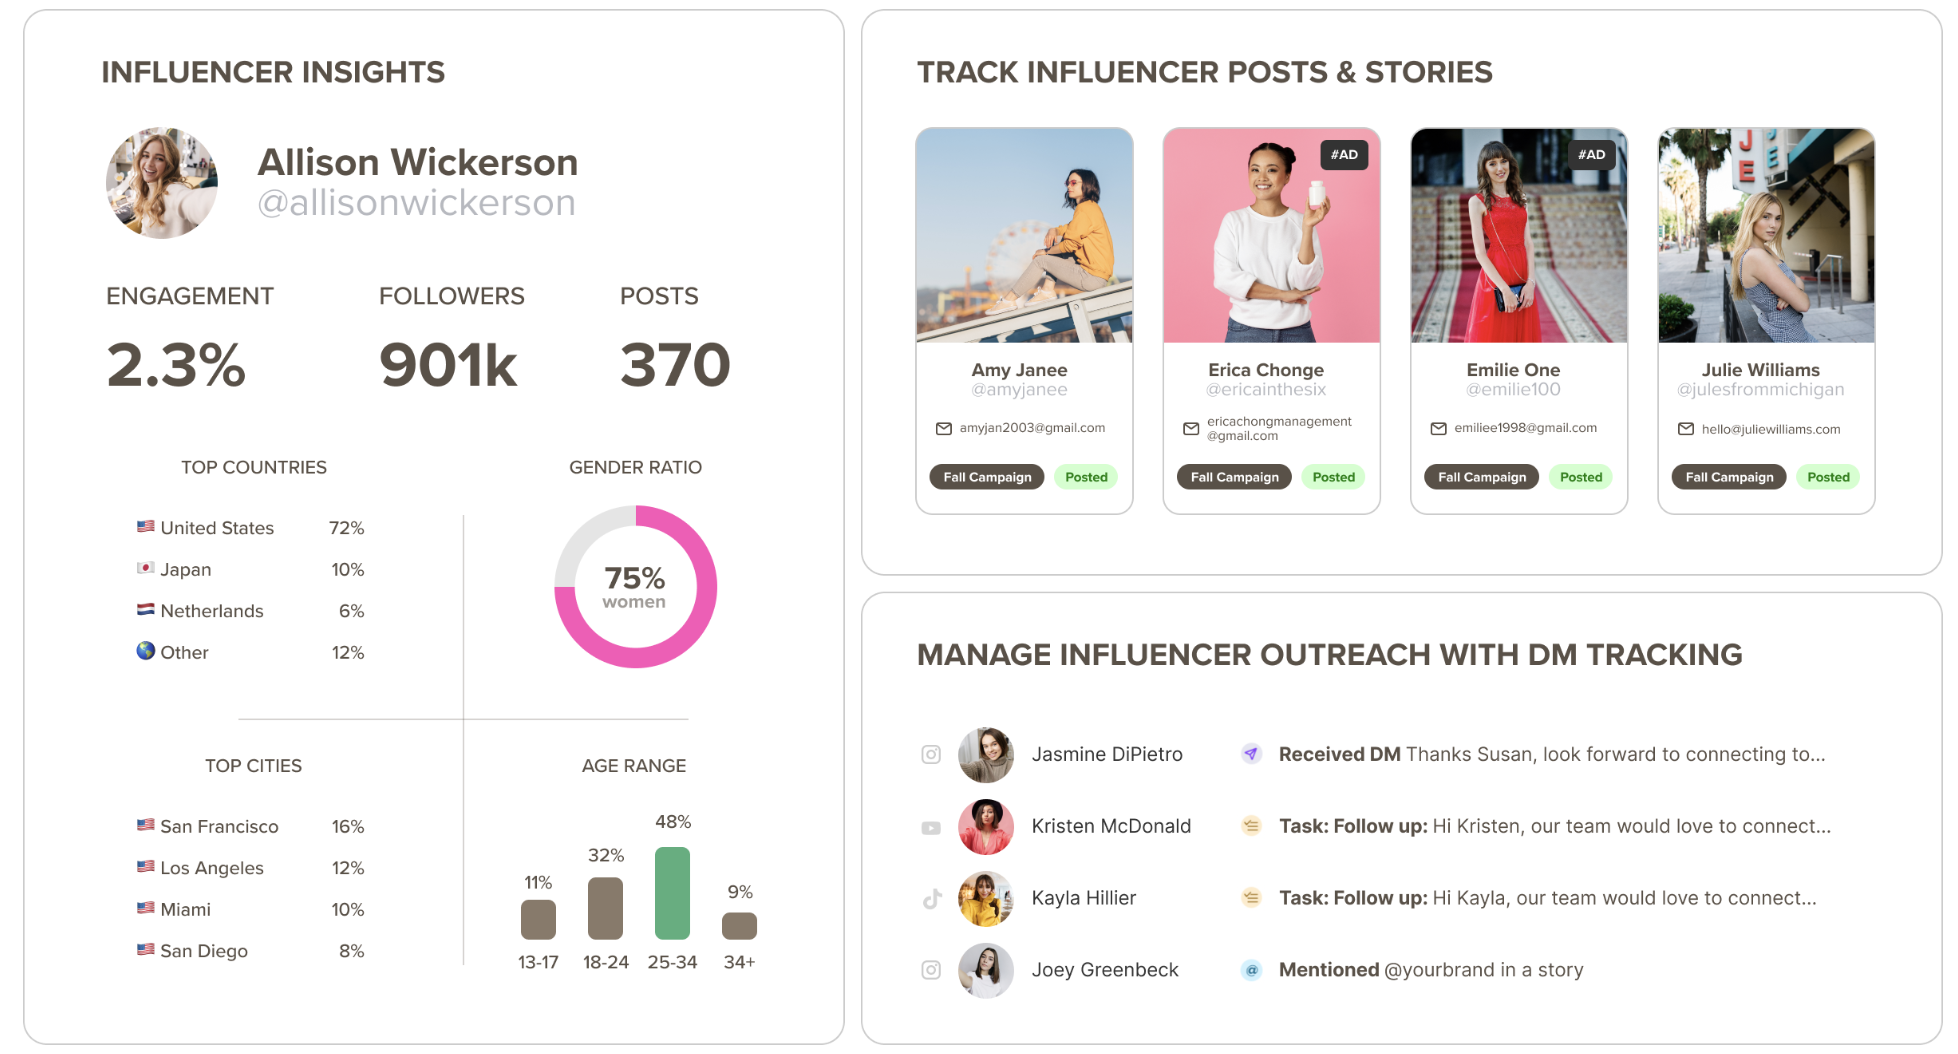Screen dimensions: 1958x1054
Task: Toggle Posted status for Julie Williams
Action: point(1828,478)
